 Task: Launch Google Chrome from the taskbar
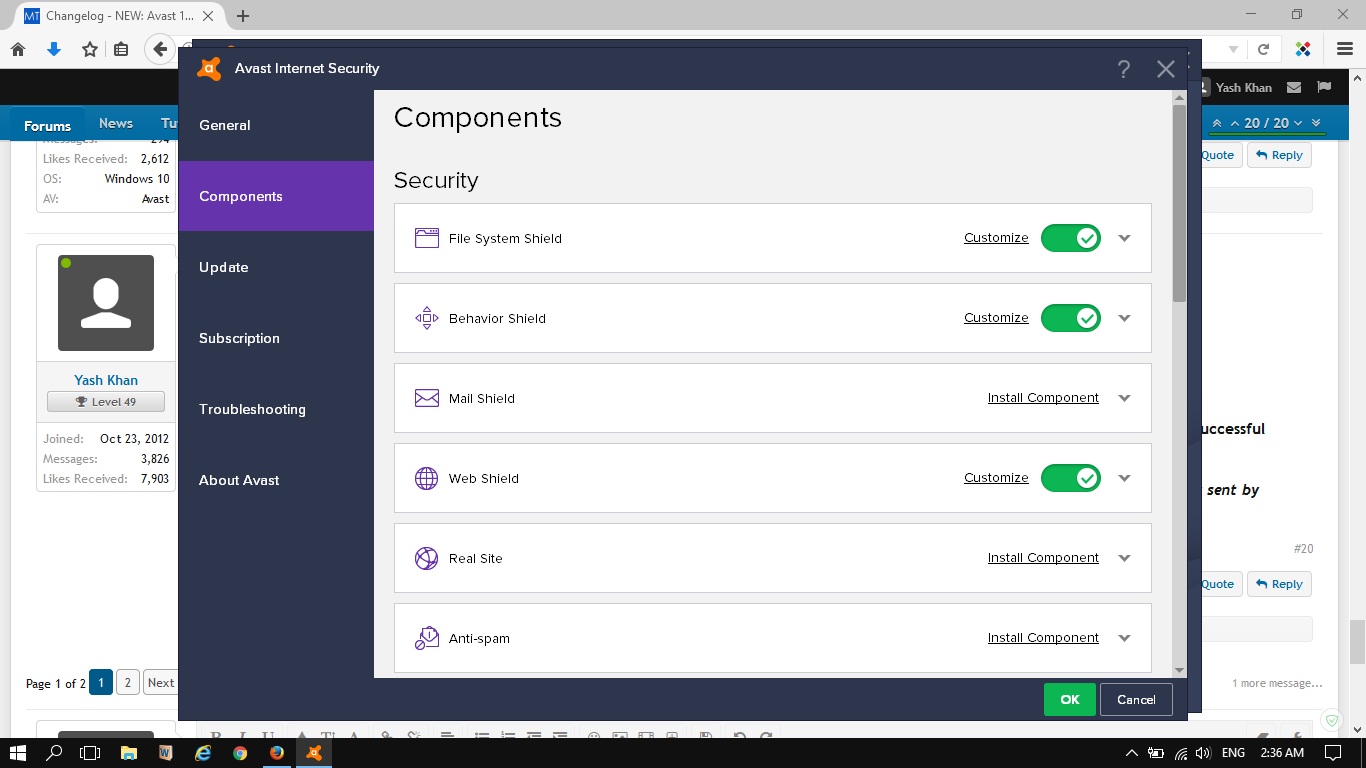[x=240, y=753]
